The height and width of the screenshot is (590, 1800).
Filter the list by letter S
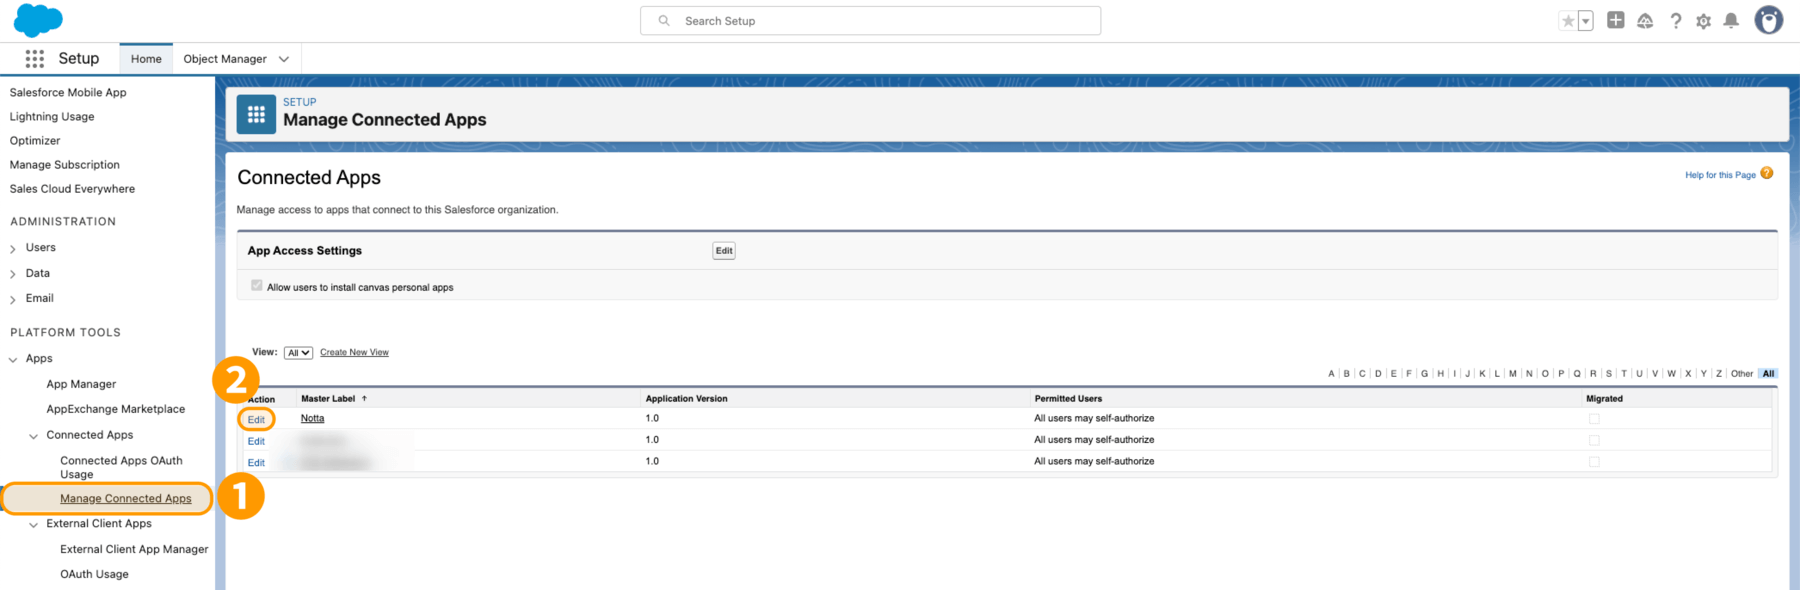tap(1609, 374)
